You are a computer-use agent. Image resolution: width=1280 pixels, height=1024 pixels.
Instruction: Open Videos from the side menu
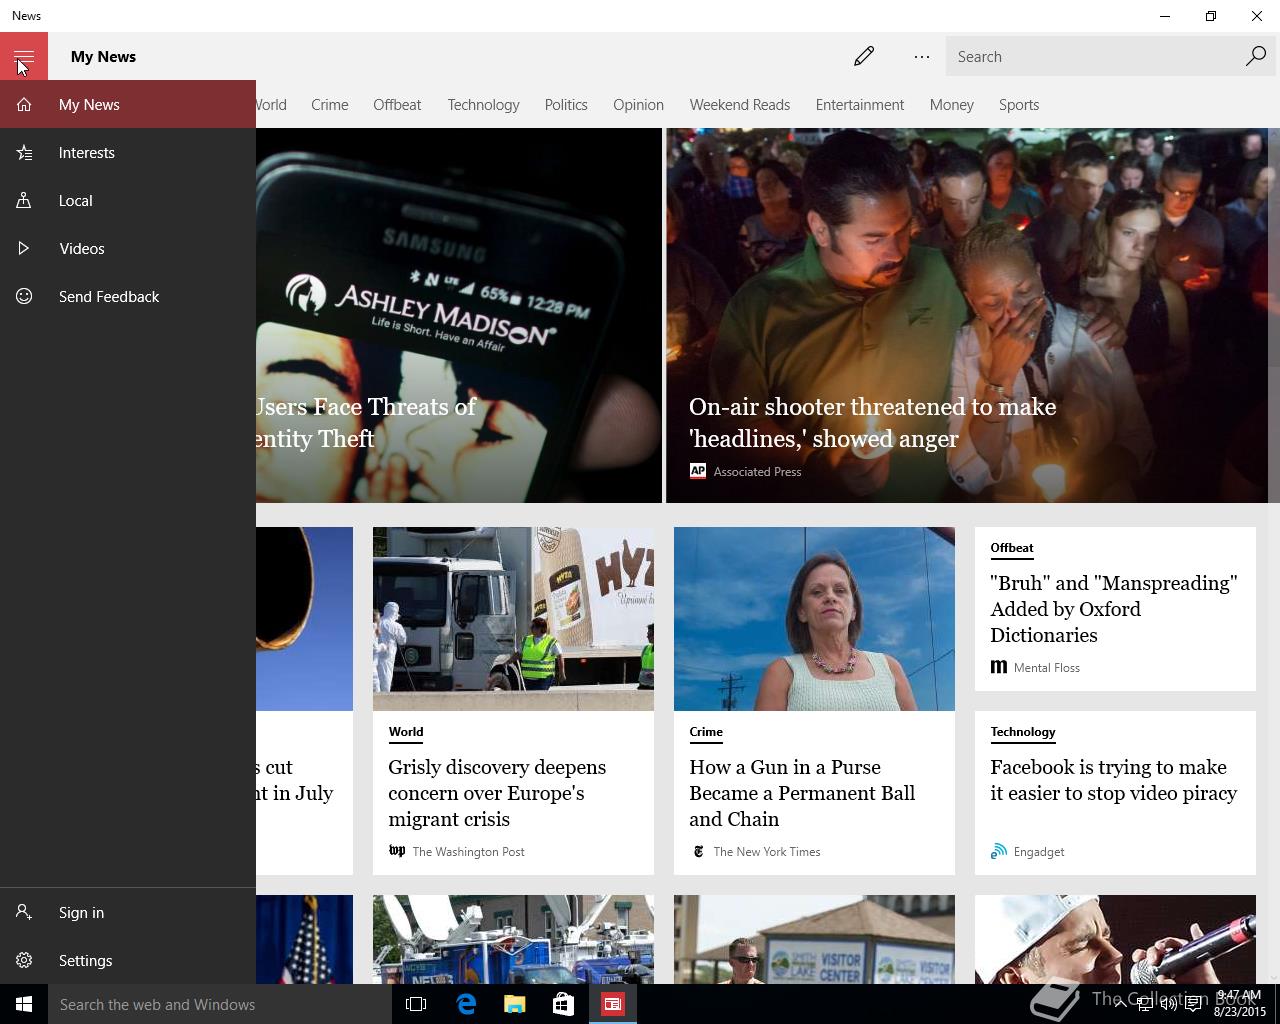128,248
